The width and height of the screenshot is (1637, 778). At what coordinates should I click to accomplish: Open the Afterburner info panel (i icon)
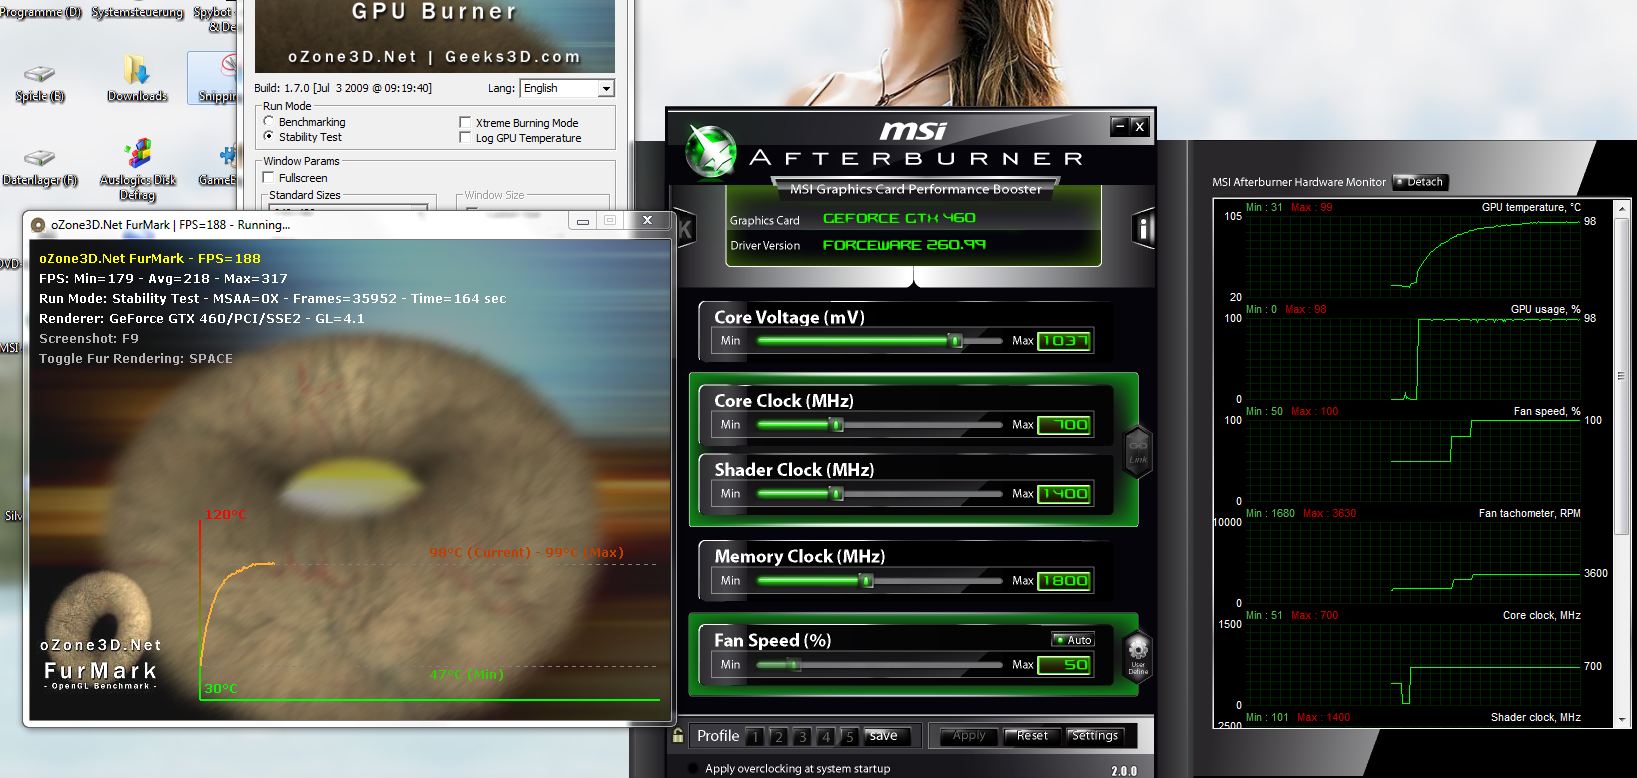pyautogui.click(x=1142, y=228)
